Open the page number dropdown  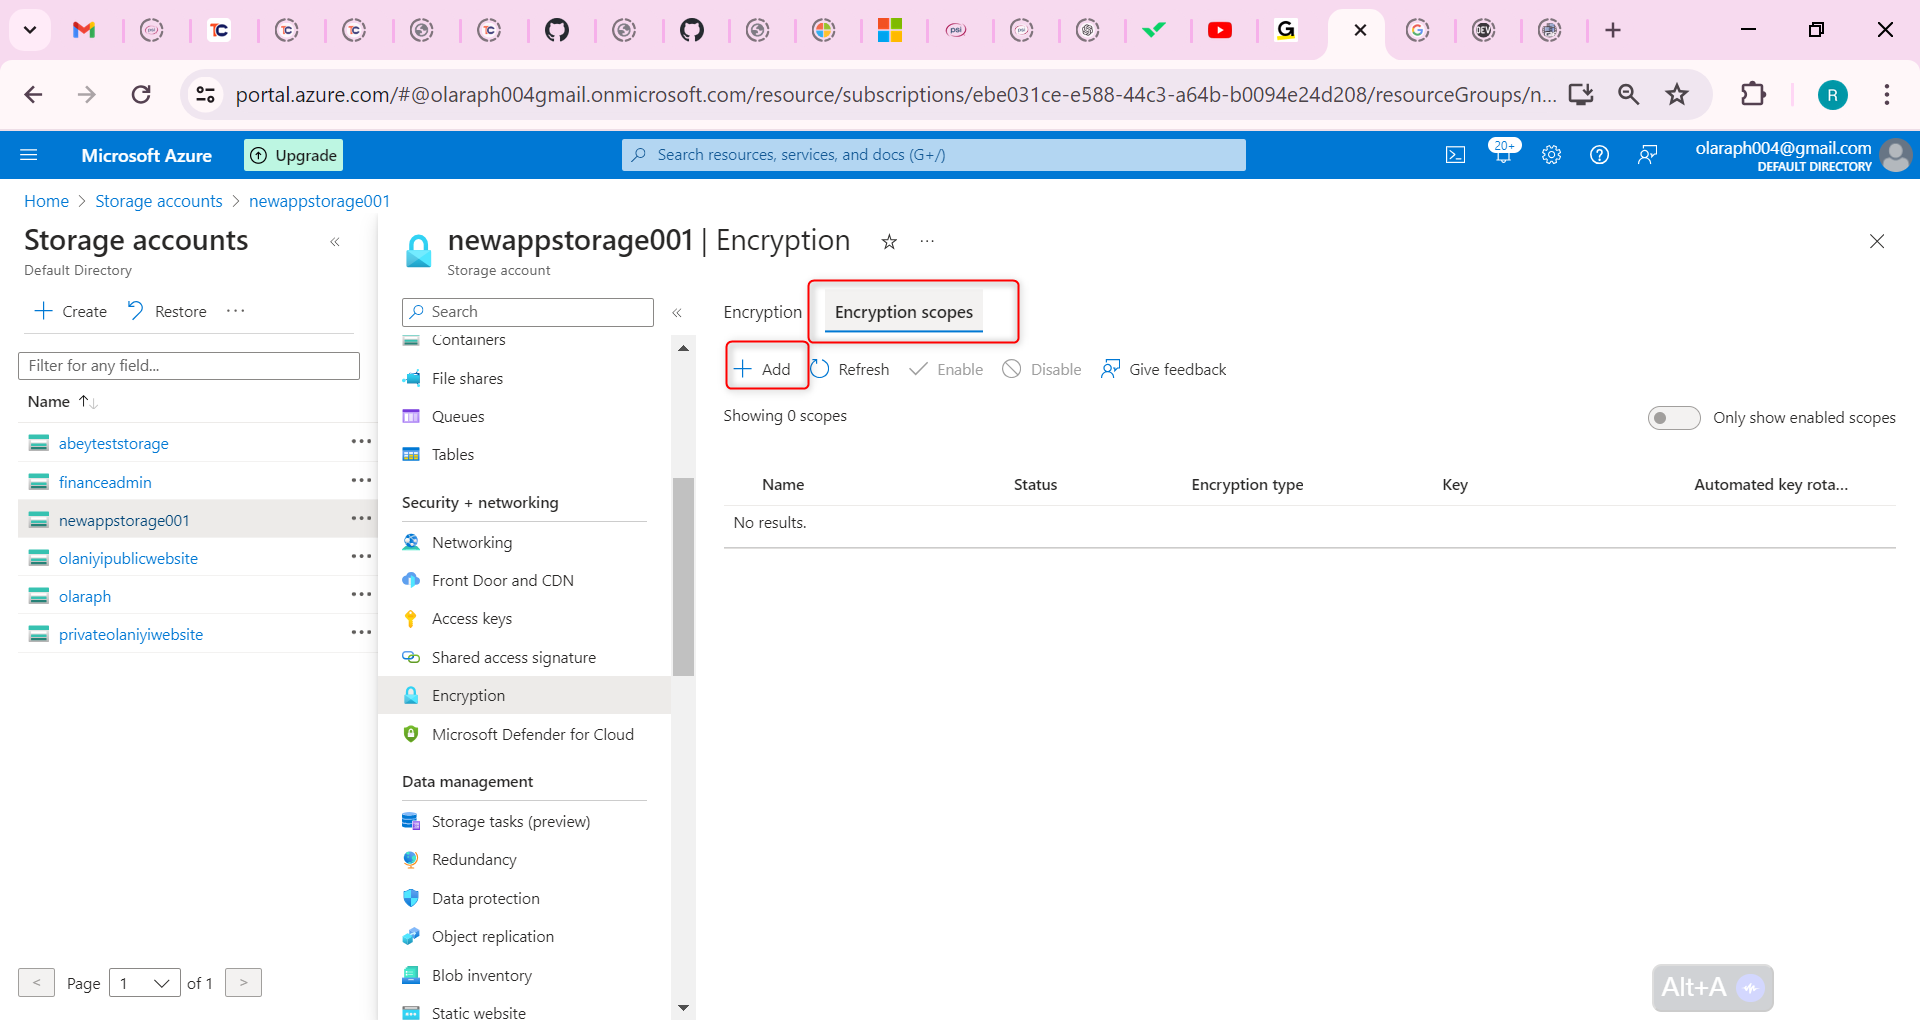coord(144,983)
